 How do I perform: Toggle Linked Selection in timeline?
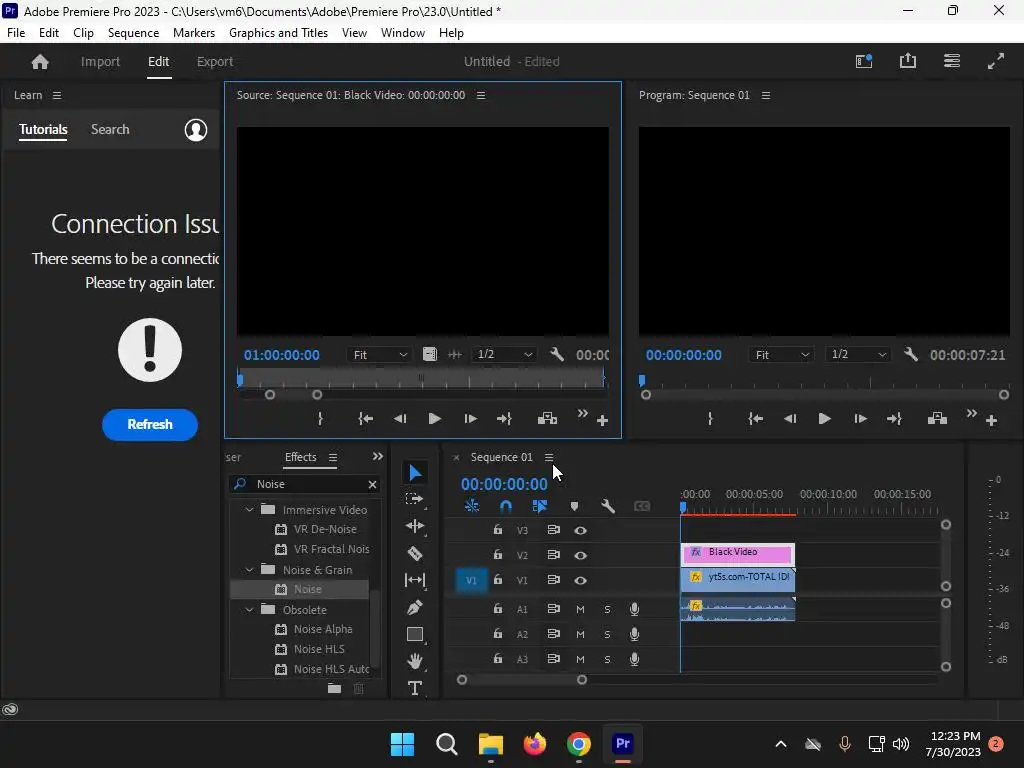point(539,506)
